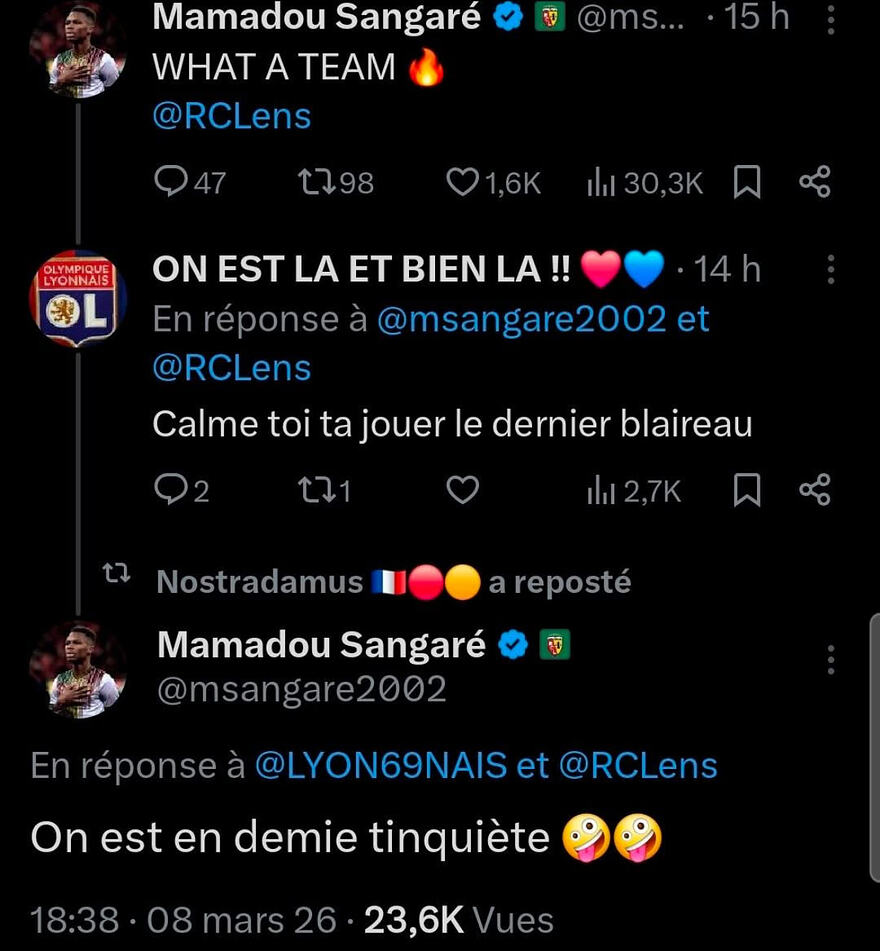This screenshot has height=951, width=880.
Task: Open the "Nostradamus a reposté" reposter profile
Action: pyautogui.click(x=260, y=582)
